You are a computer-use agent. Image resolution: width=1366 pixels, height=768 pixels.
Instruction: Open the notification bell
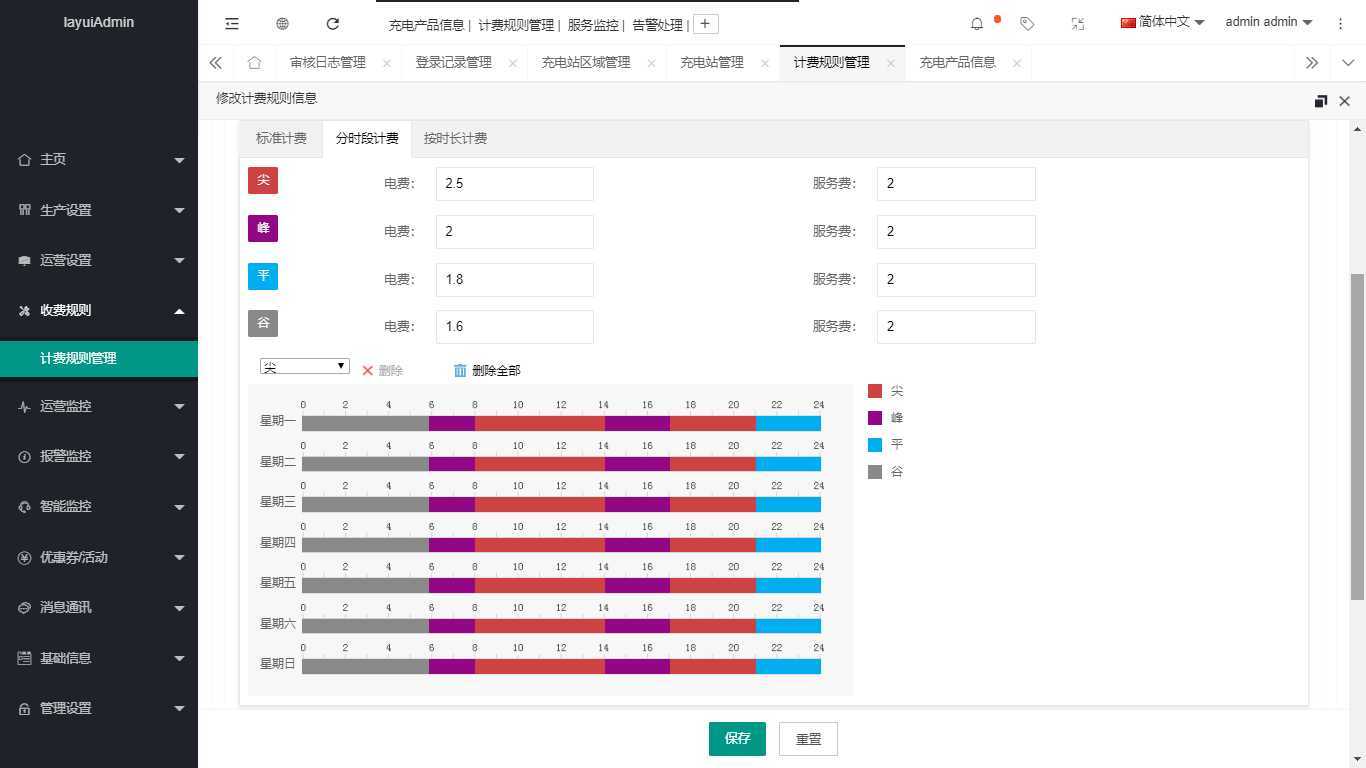click(977, 23)
